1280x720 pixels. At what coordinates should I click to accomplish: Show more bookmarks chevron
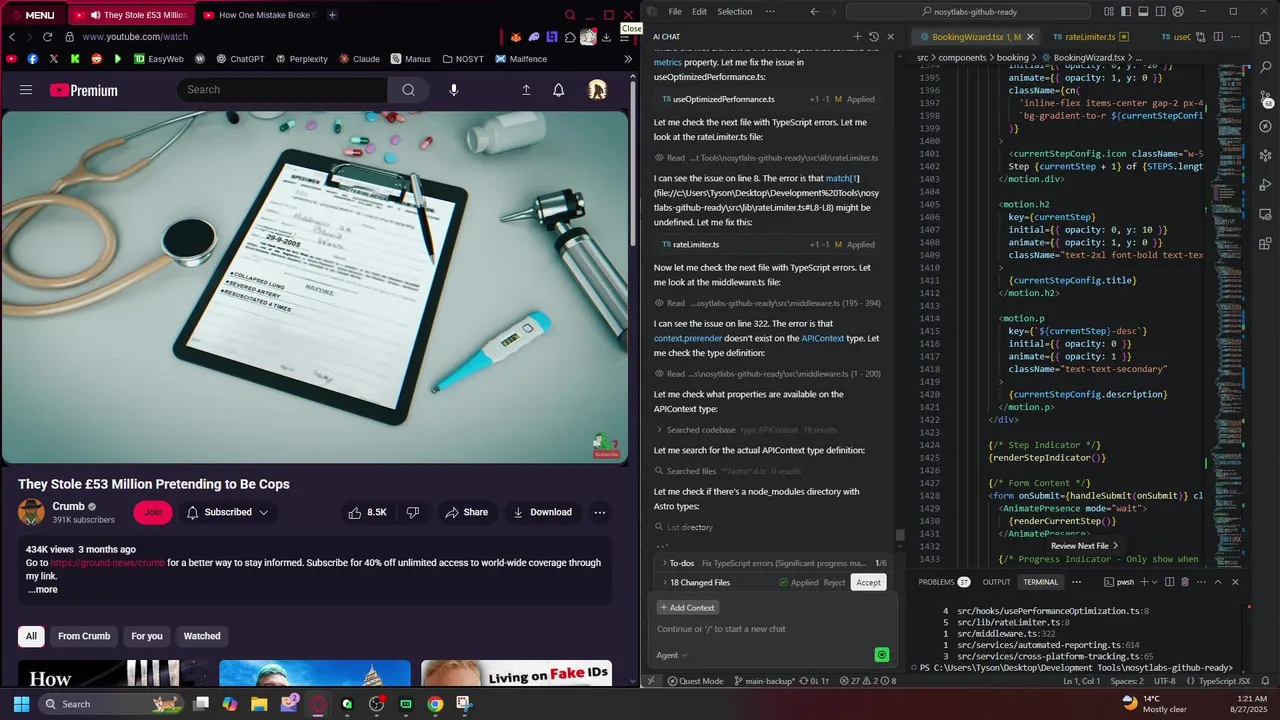coord(628,59)
